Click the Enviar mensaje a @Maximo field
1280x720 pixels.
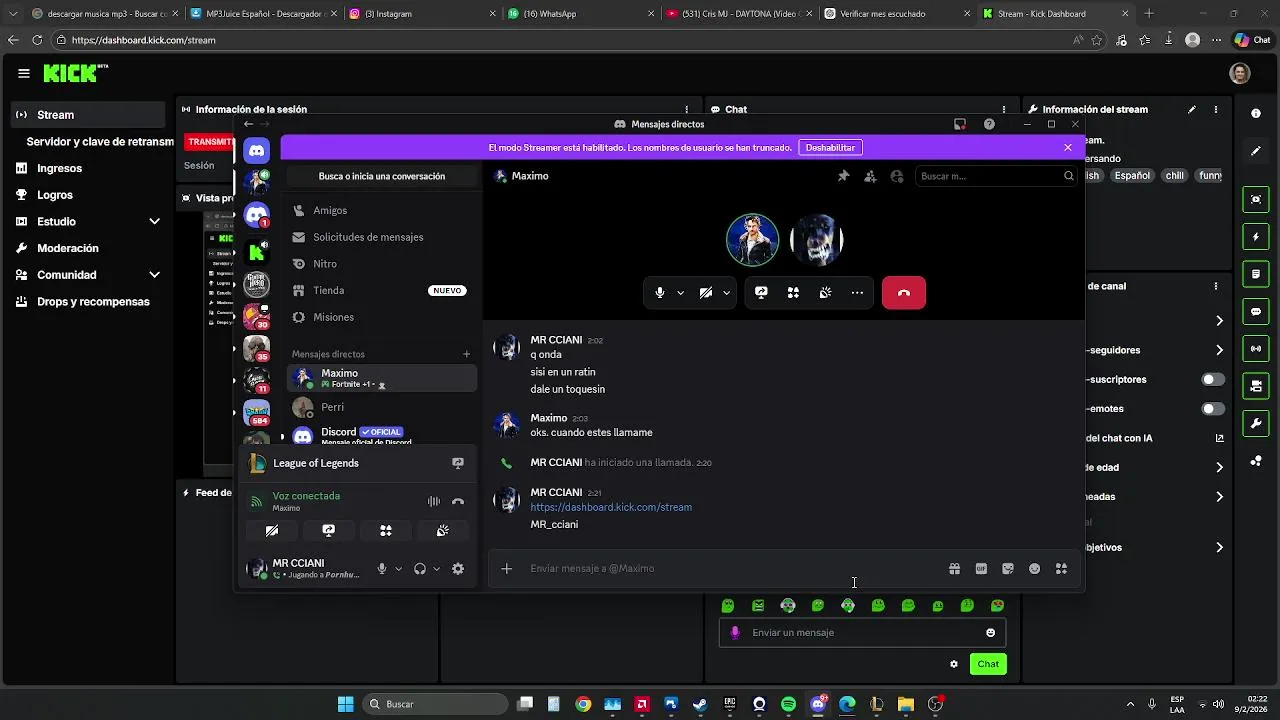[x=735, y=568]
